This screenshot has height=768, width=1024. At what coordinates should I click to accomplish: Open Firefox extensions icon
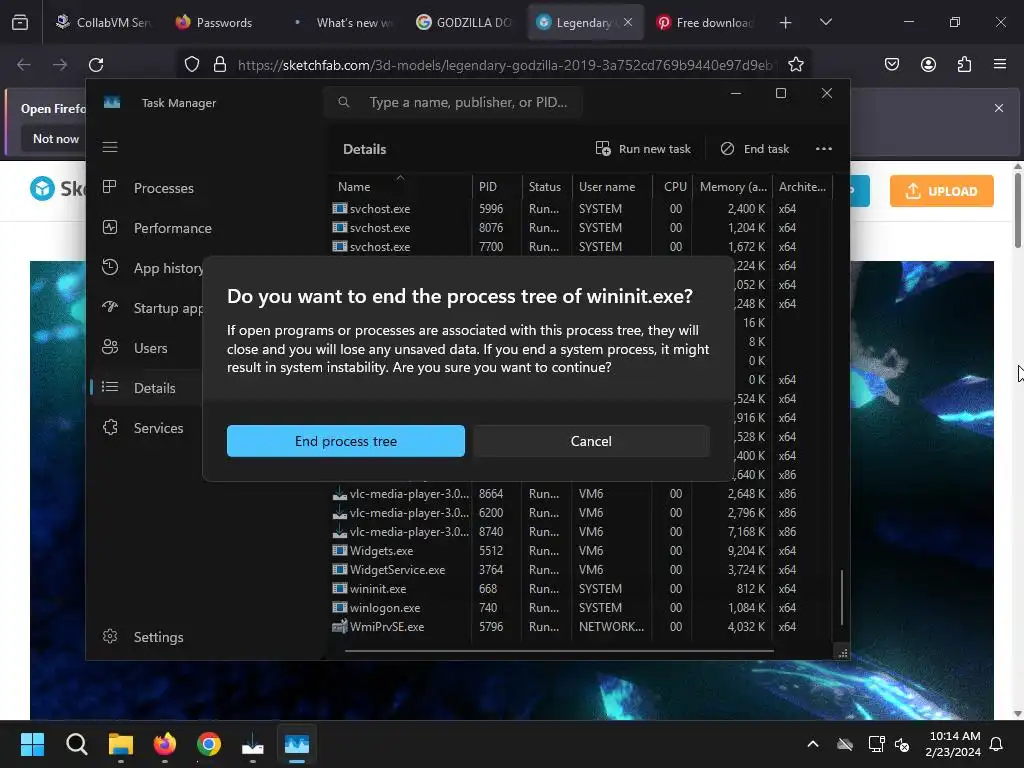coord(964,65)
